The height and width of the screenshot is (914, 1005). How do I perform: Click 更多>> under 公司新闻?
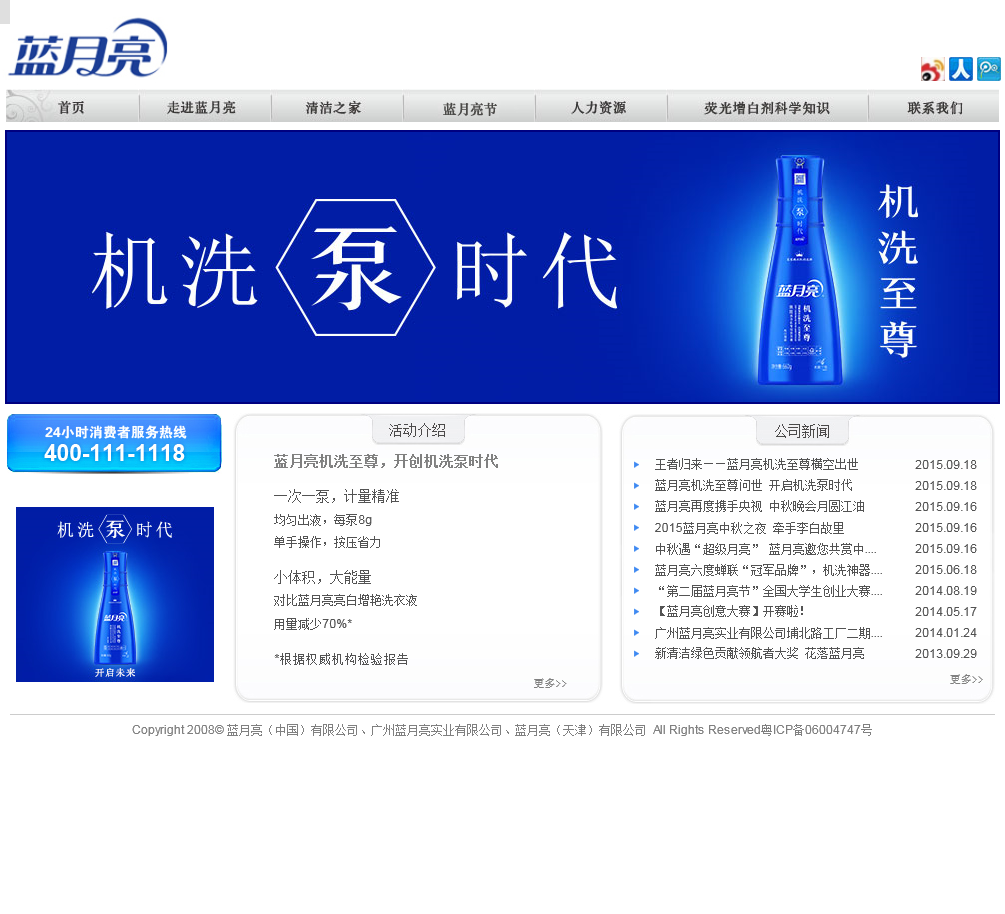pyautogui.click(x=966, y=679)
